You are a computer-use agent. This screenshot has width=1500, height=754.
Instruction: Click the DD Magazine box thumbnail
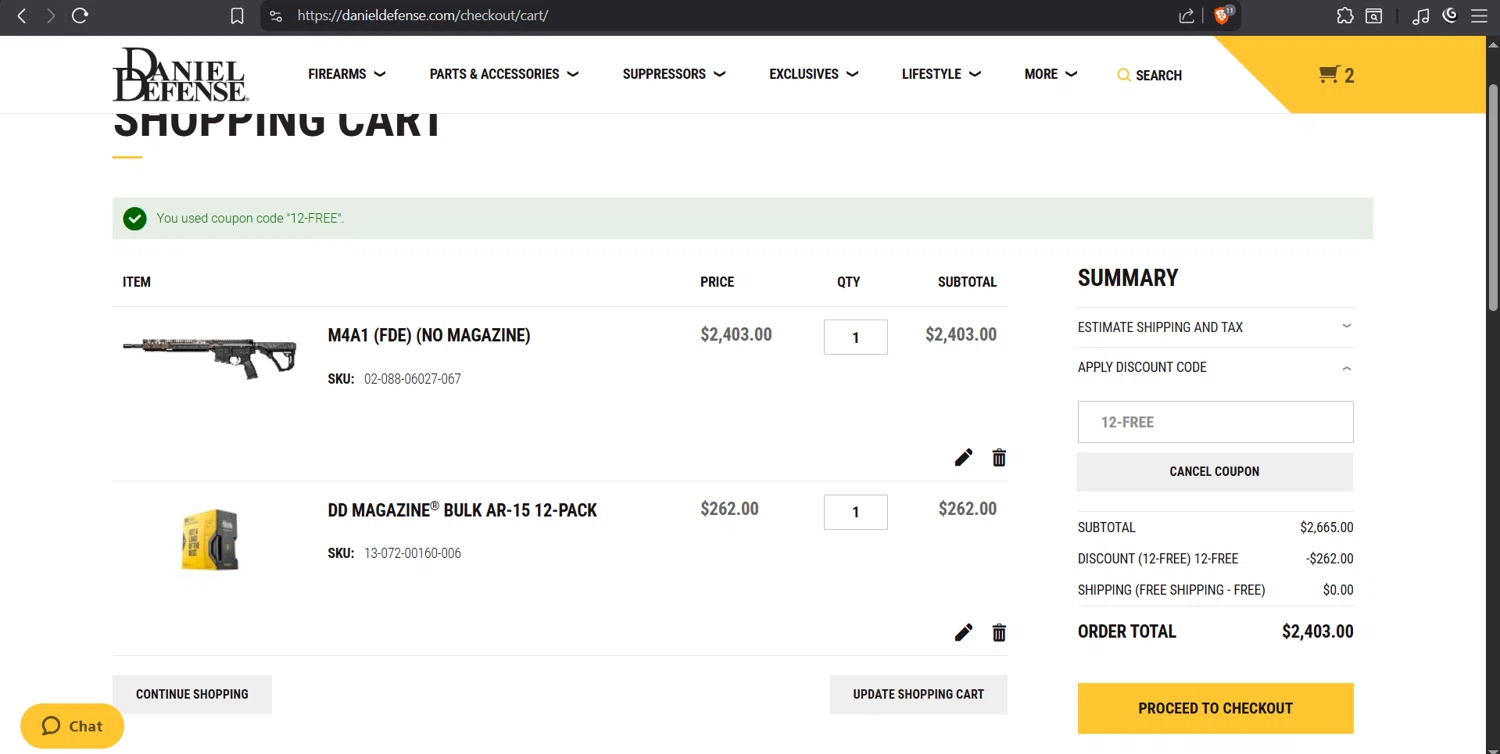click(x=210, y=540)
